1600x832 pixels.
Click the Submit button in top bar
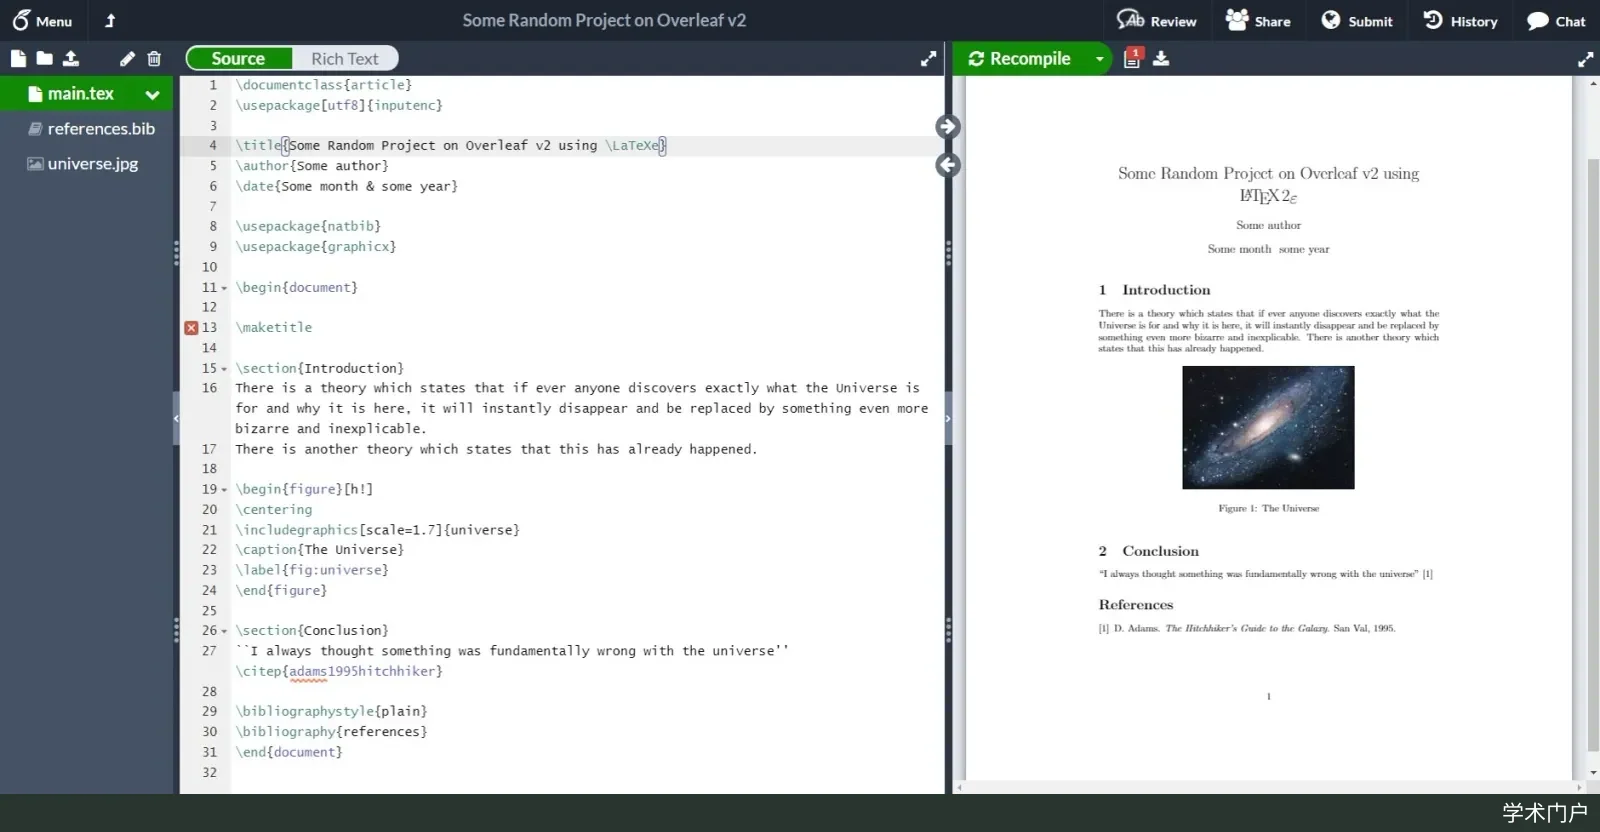[x=1357, y=20]
